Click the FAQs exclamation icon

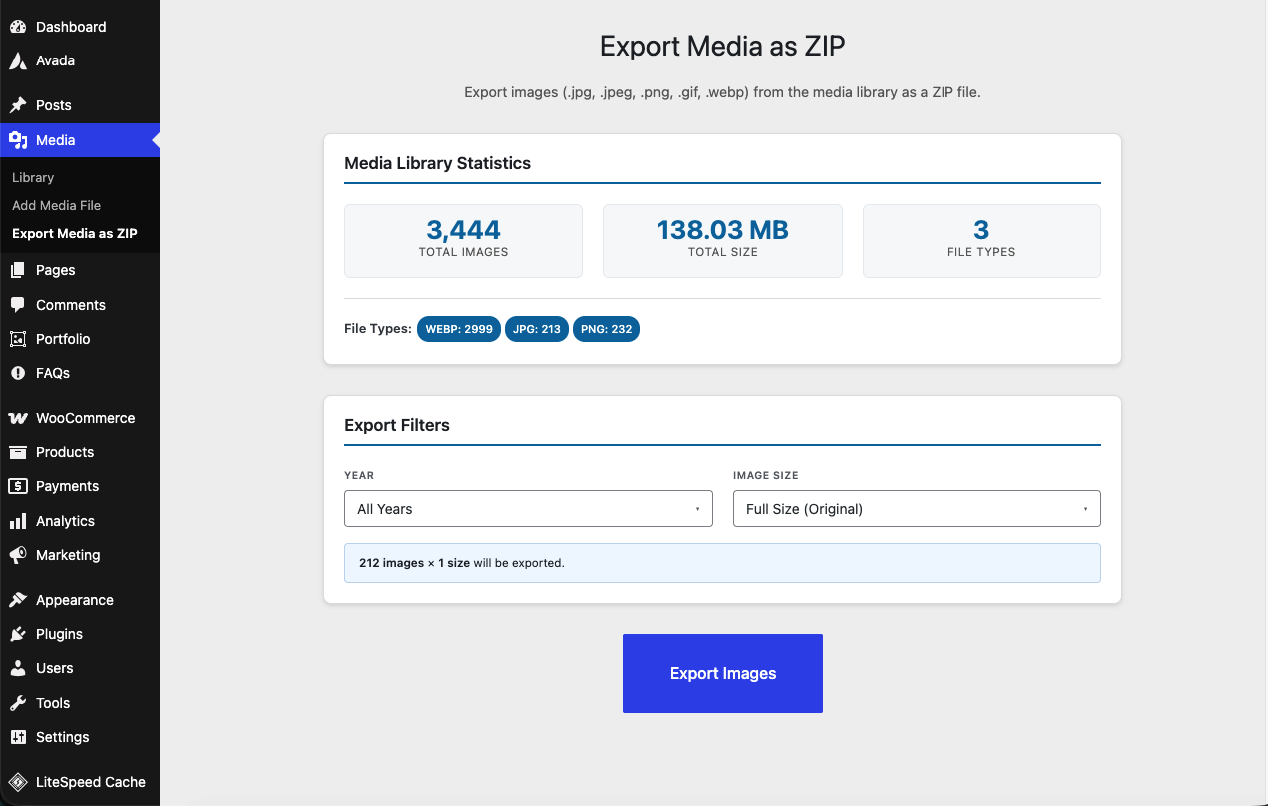pyautogui.click(x=18, y=373)
